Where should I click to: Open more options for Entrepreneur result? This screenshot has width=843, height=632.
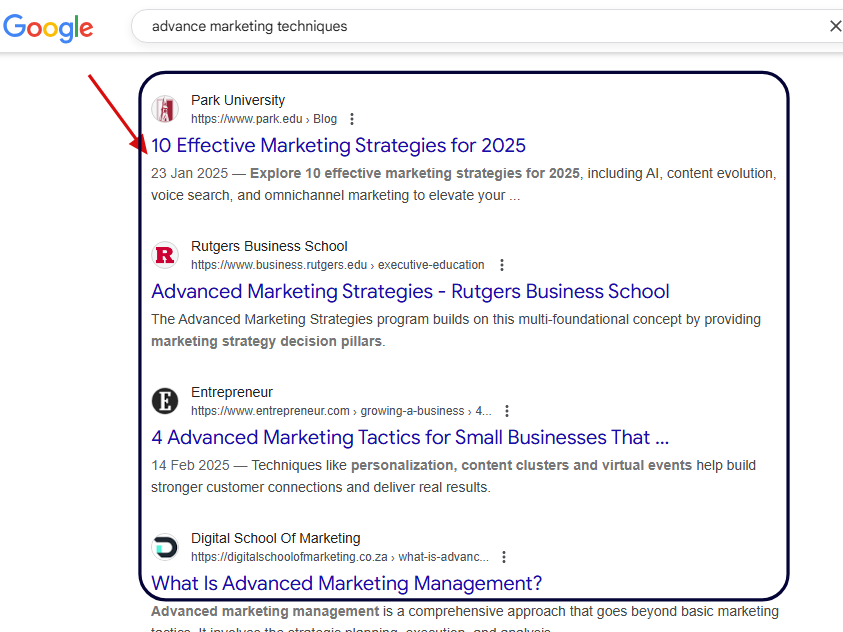(x=506, y=411)
